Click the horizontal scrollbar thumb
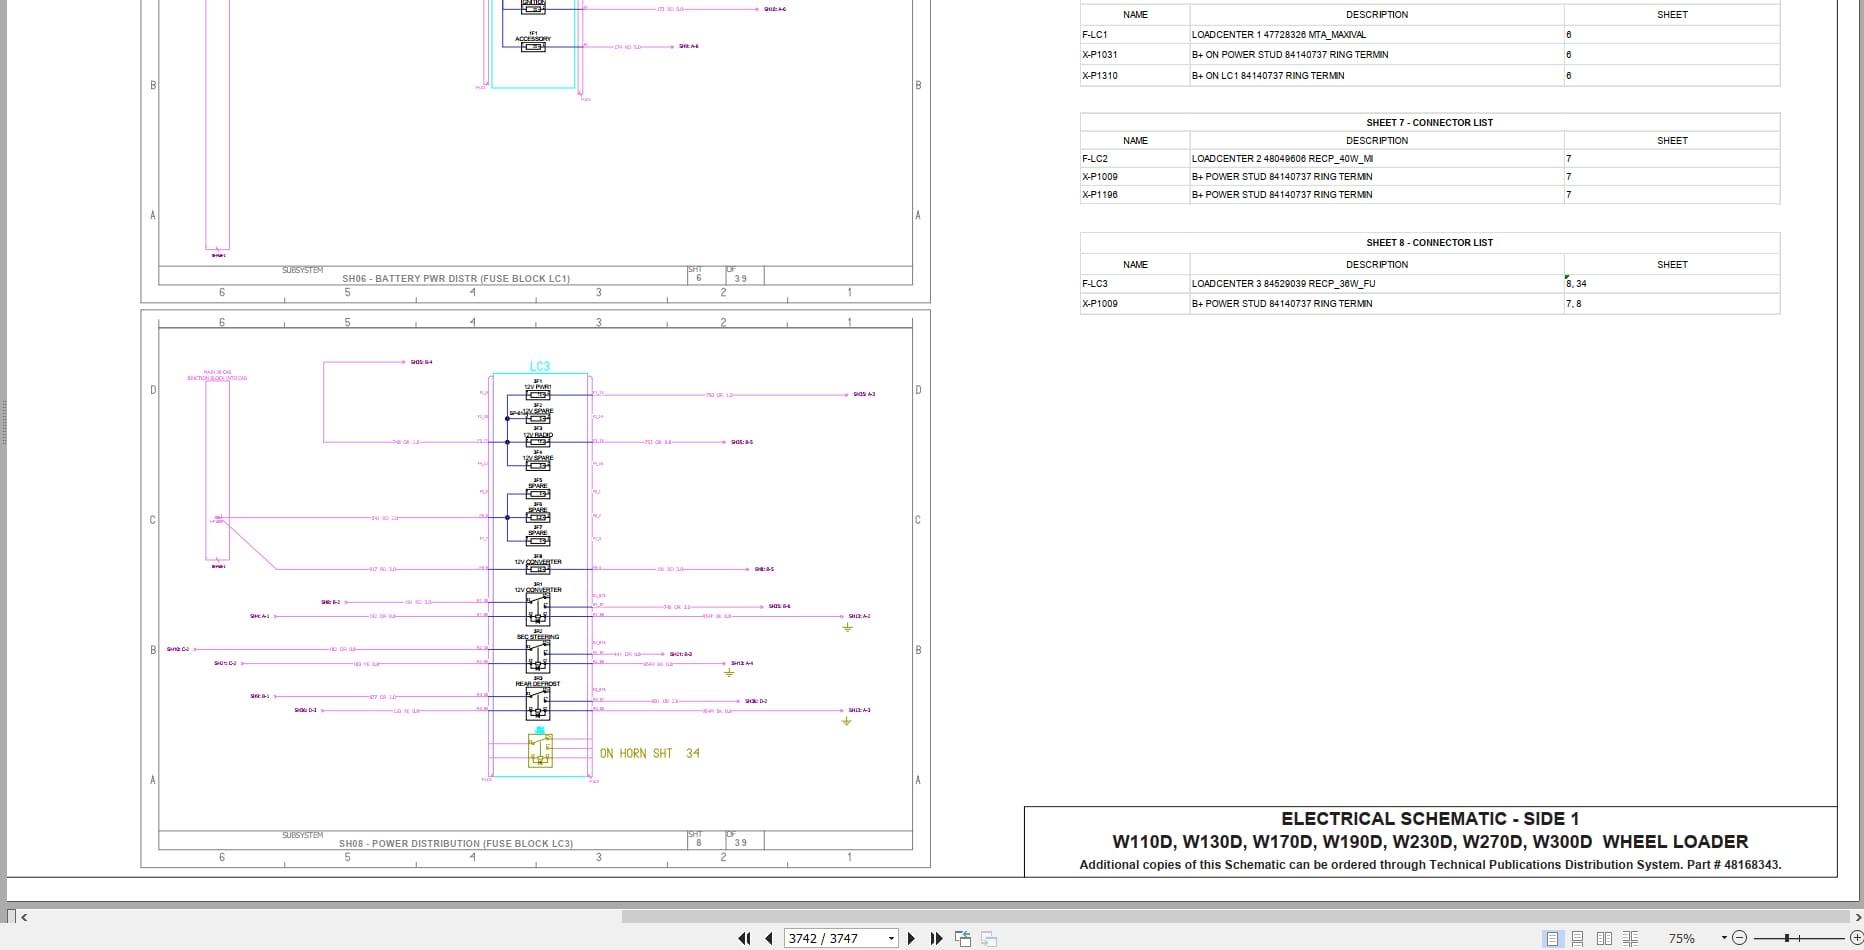1864x950 pixels. (1235, 916)
